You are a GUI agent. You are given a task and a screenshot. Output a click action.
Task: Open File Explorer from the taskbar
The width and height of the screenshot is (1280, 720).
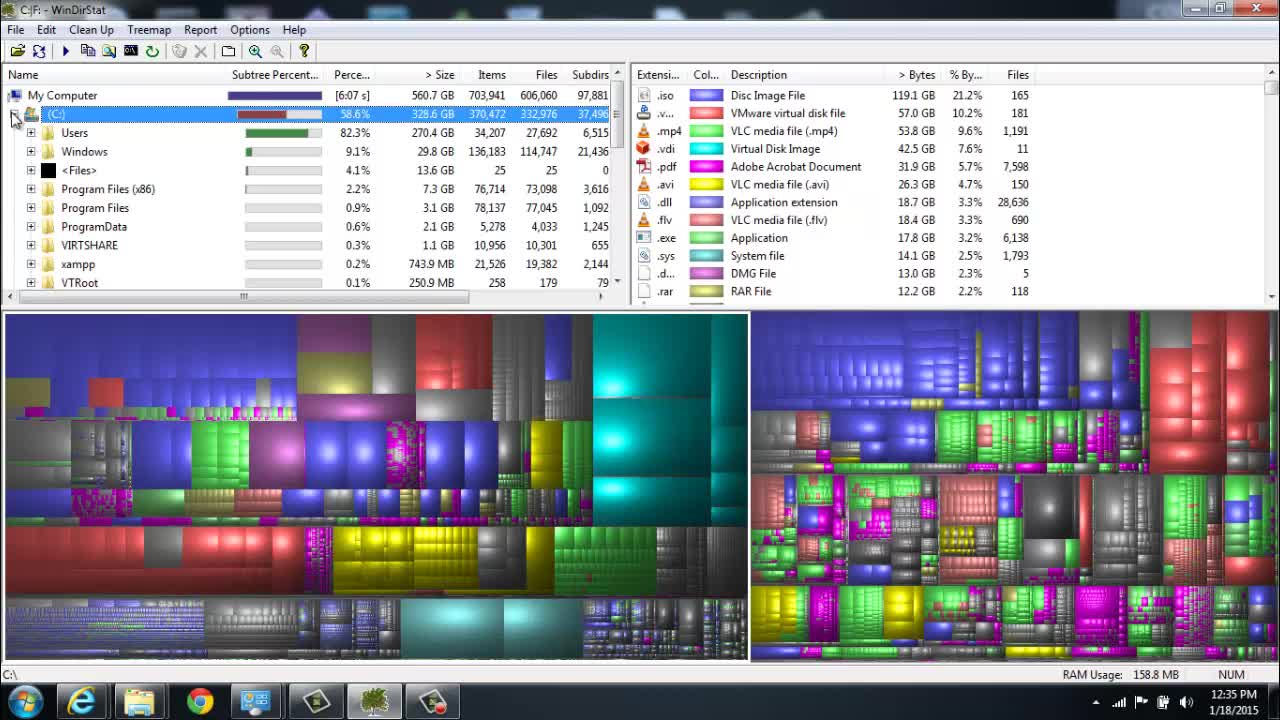click(140, 701)
